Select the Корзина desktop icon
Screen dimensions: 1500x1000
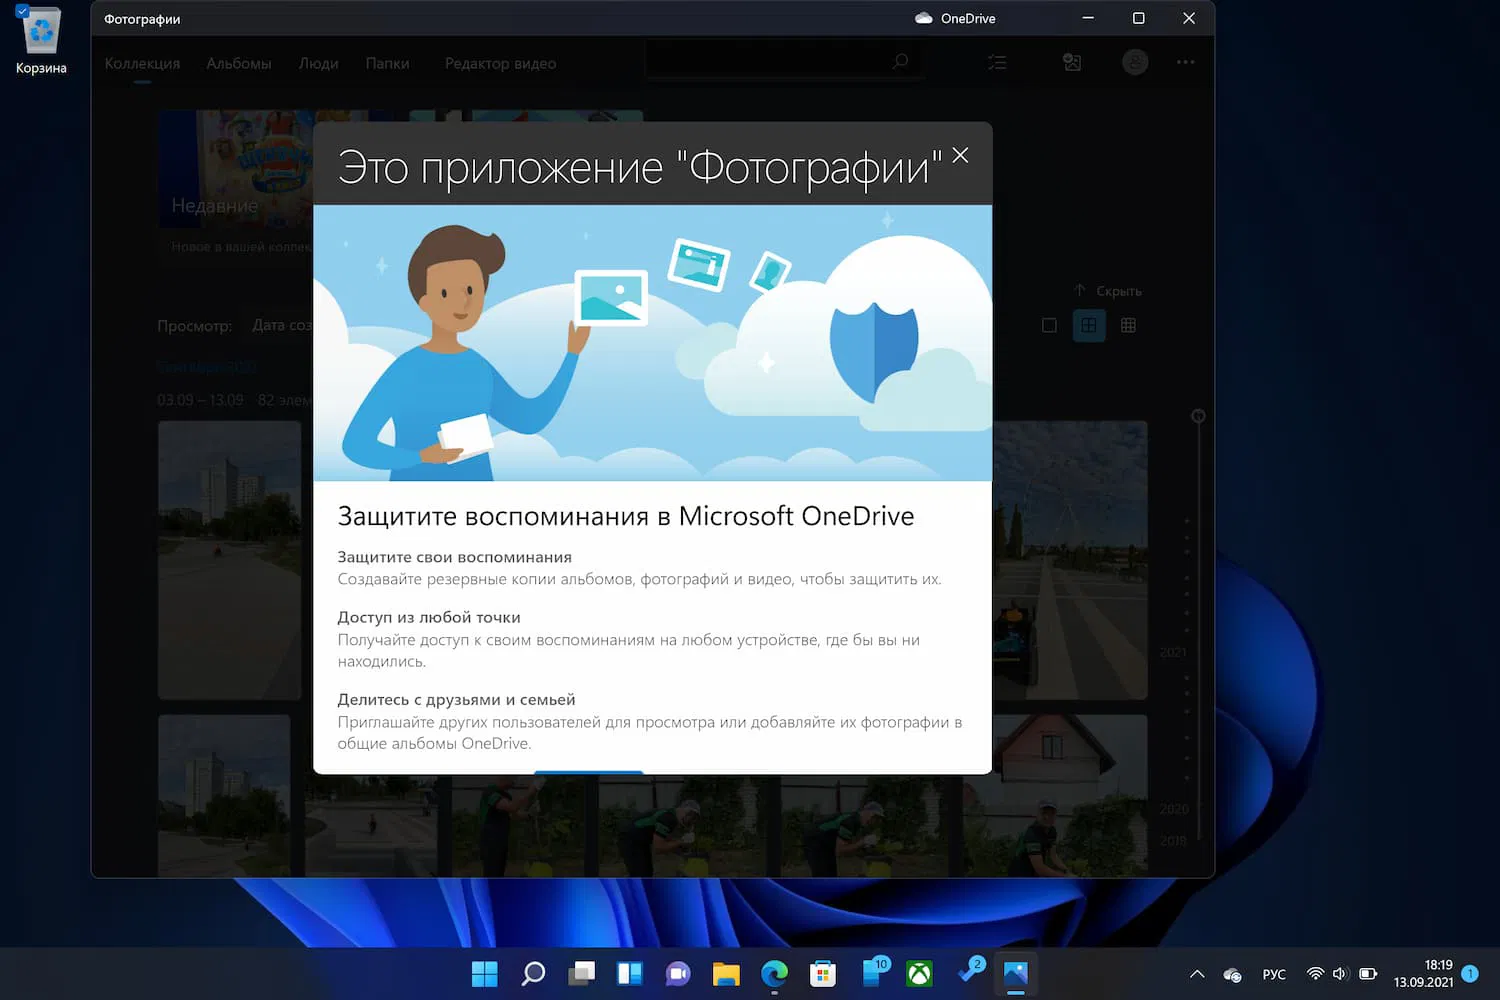[x=41, y=41]
